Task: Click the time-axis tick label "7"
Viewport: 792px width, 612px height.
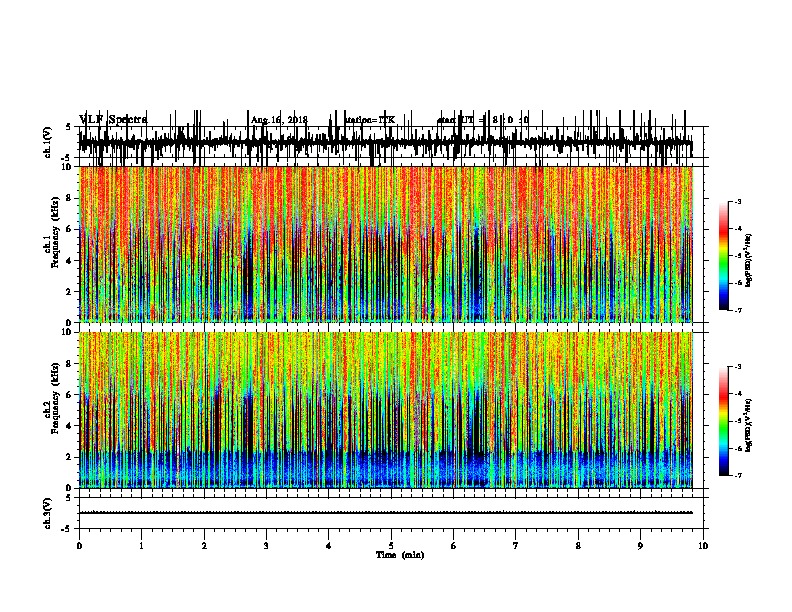Action: [x=516, y=546]
